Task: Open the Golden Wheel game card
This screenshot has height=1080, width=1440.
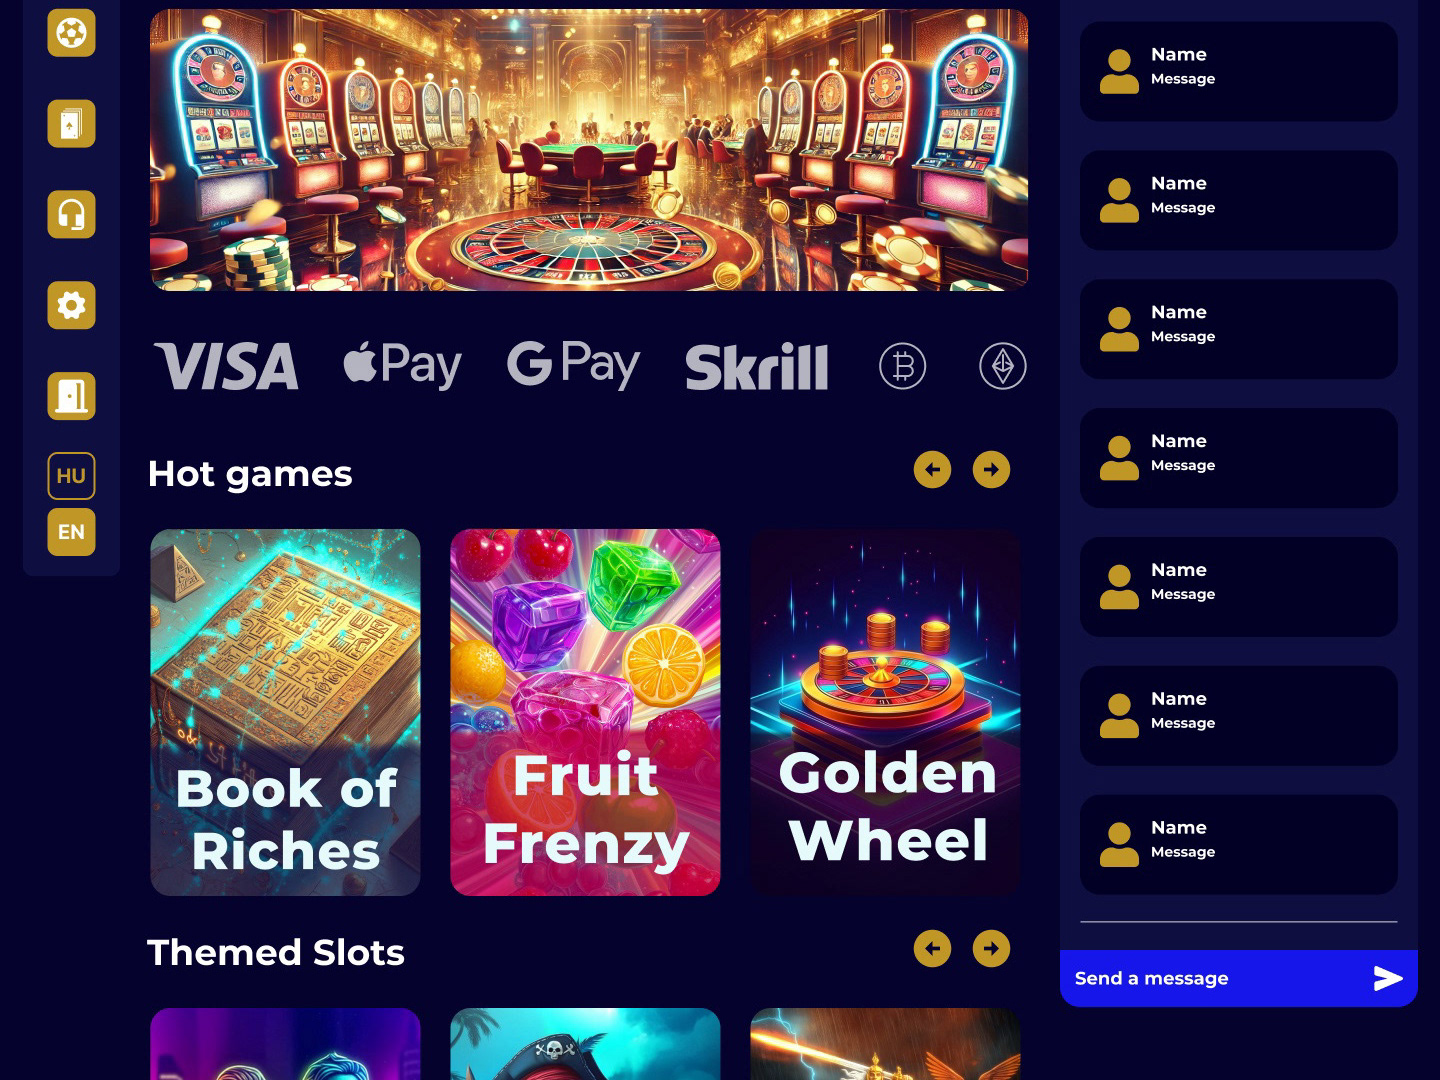Action: [885, 712]
